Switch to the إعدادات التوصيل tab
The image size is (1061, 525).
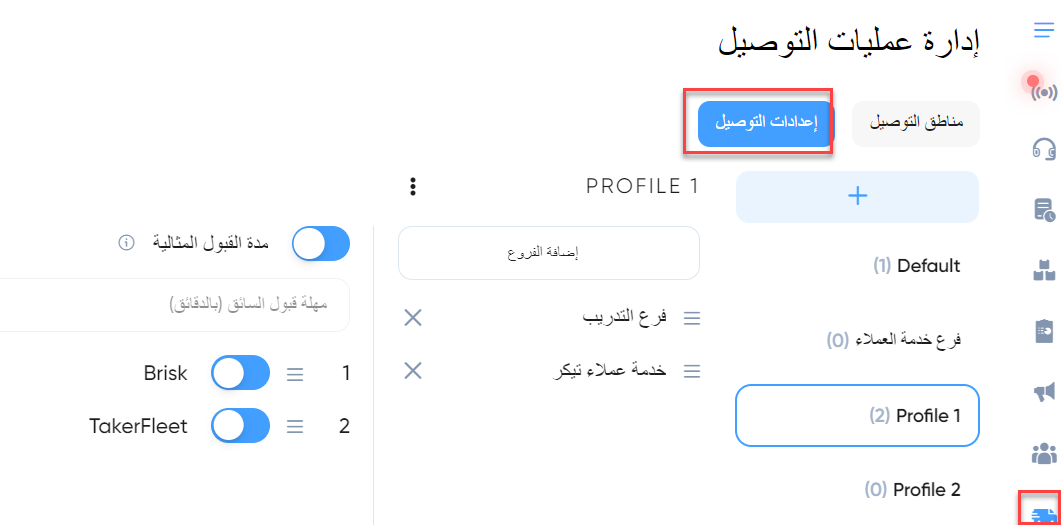[764, 124]
